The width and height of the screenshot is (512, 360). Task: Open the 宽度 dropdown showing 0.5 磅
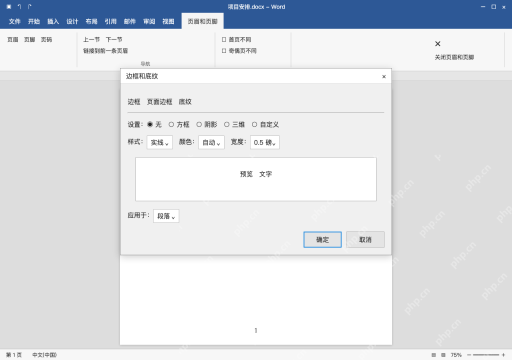(265, 142)
